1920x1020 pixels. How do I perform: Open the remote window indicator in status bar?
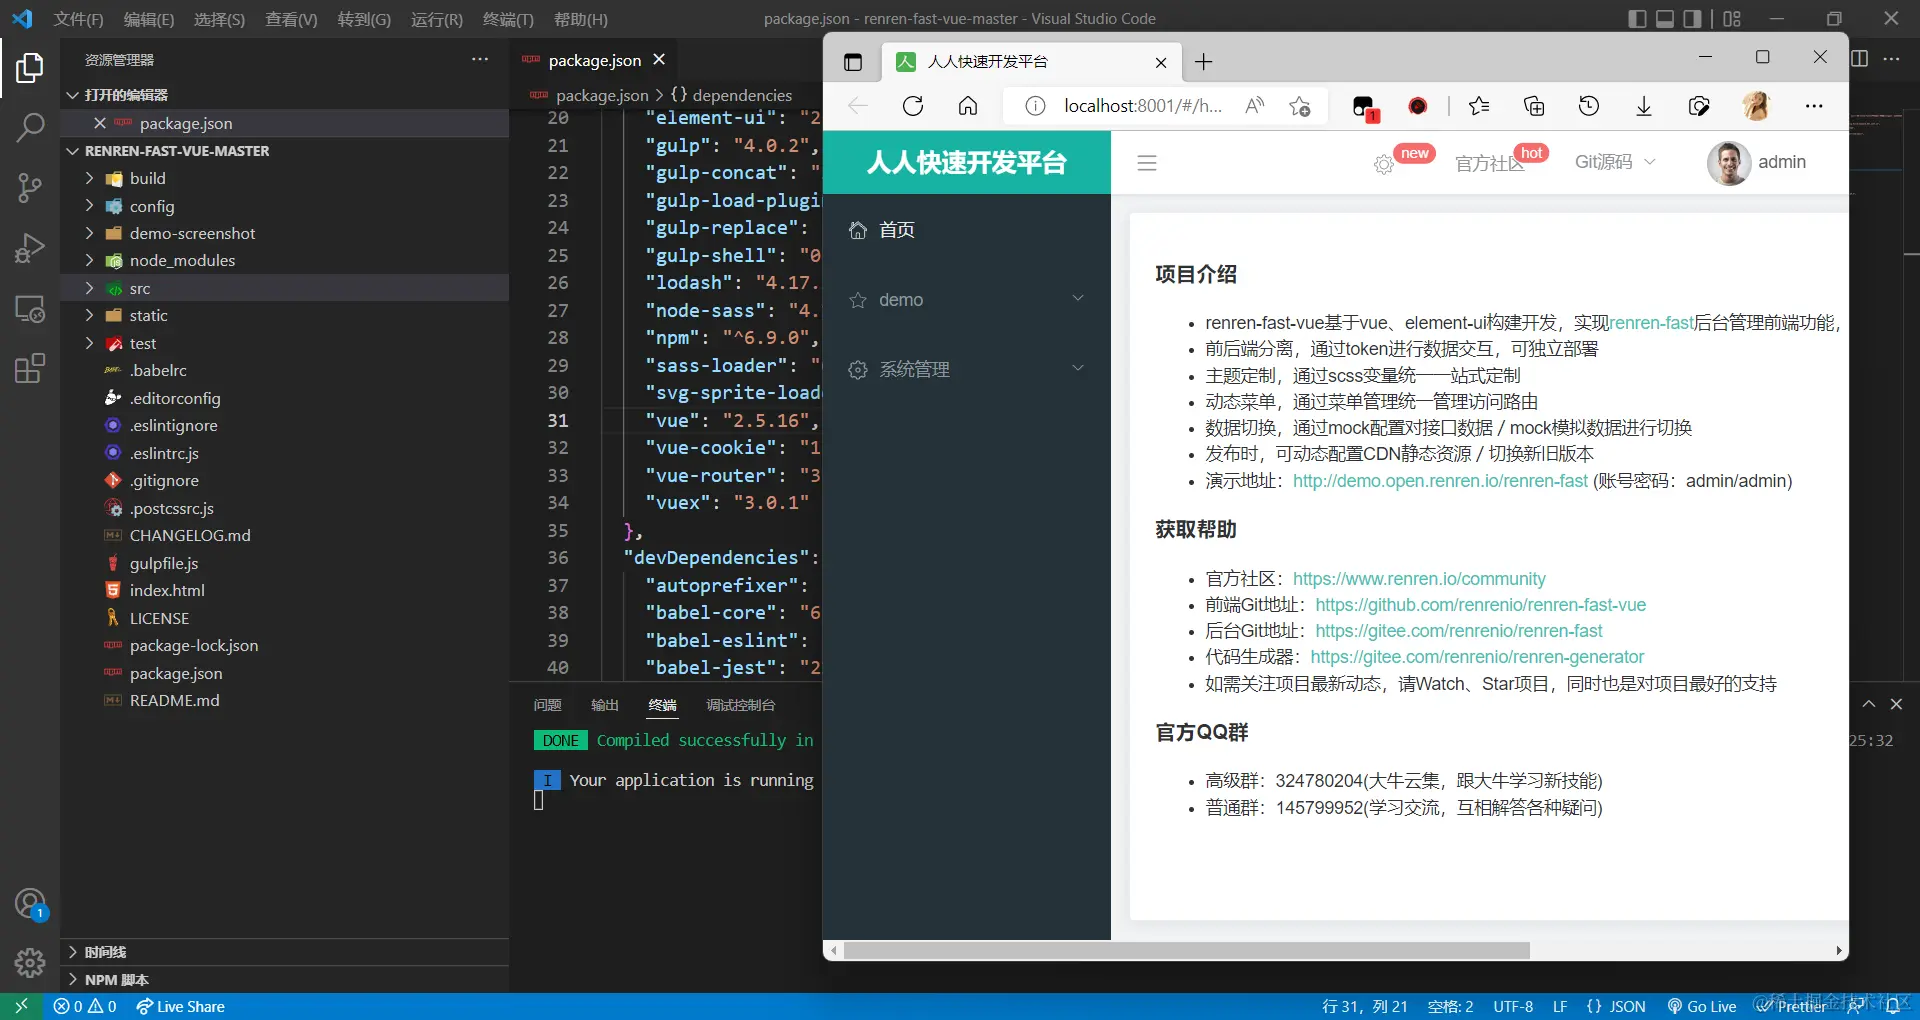(21, 1006)
